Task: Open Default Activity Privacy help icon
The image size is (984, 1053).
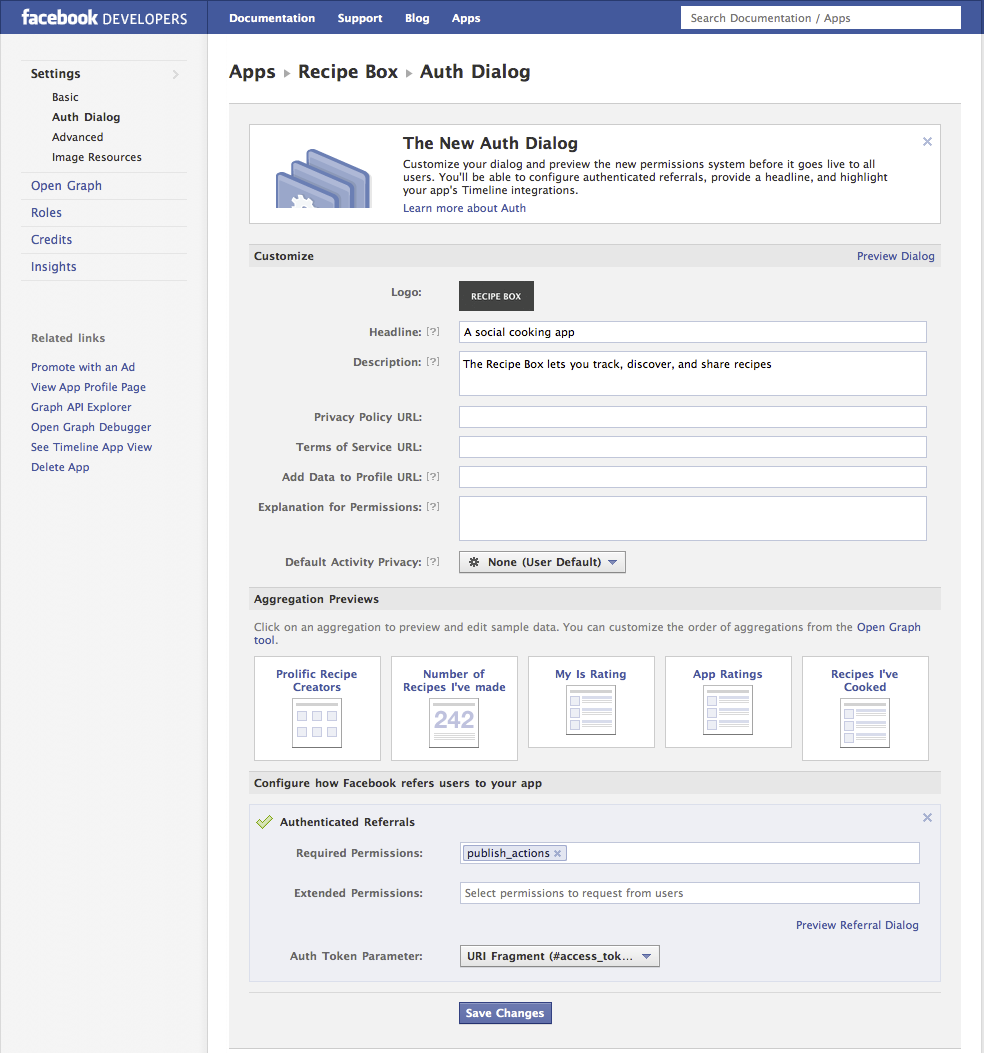Action: (433, 562)
